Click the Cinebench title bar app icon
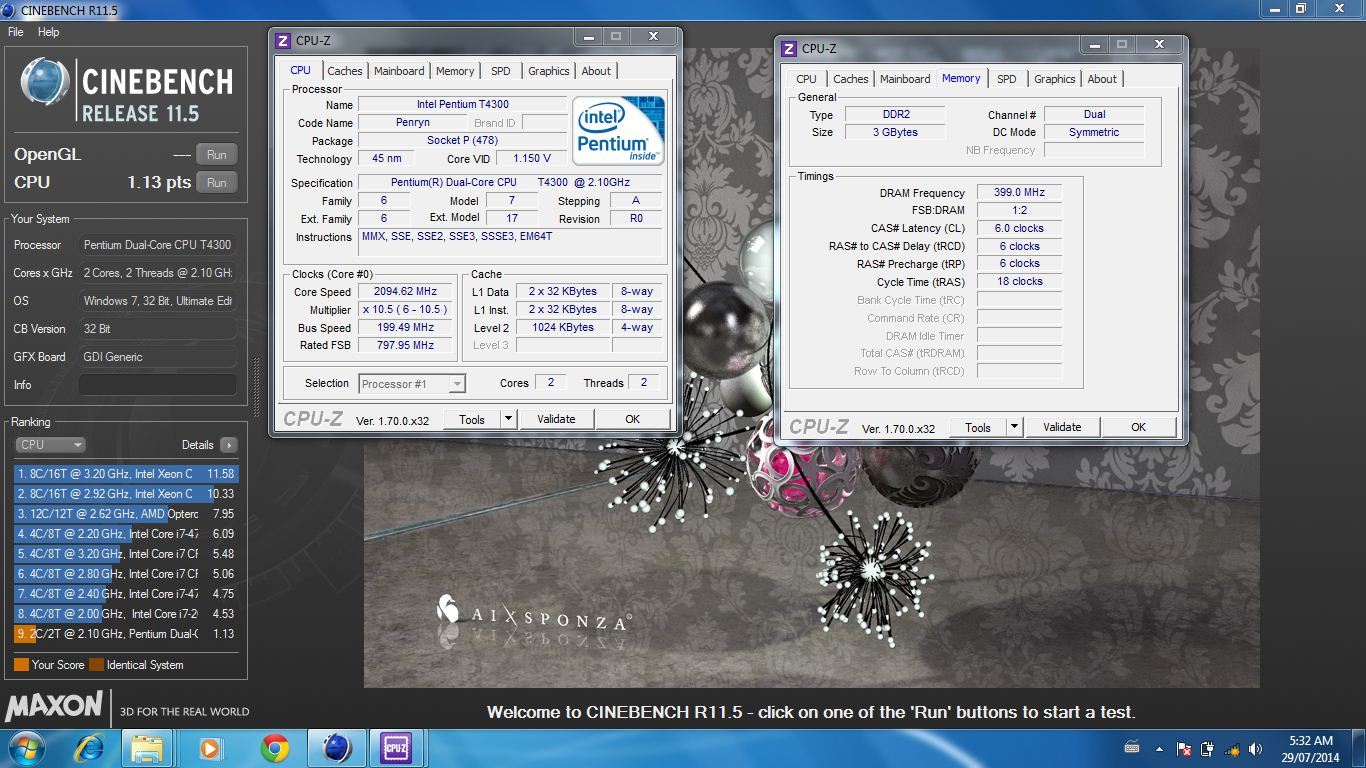1366x768 pixels. pos(10,9)
